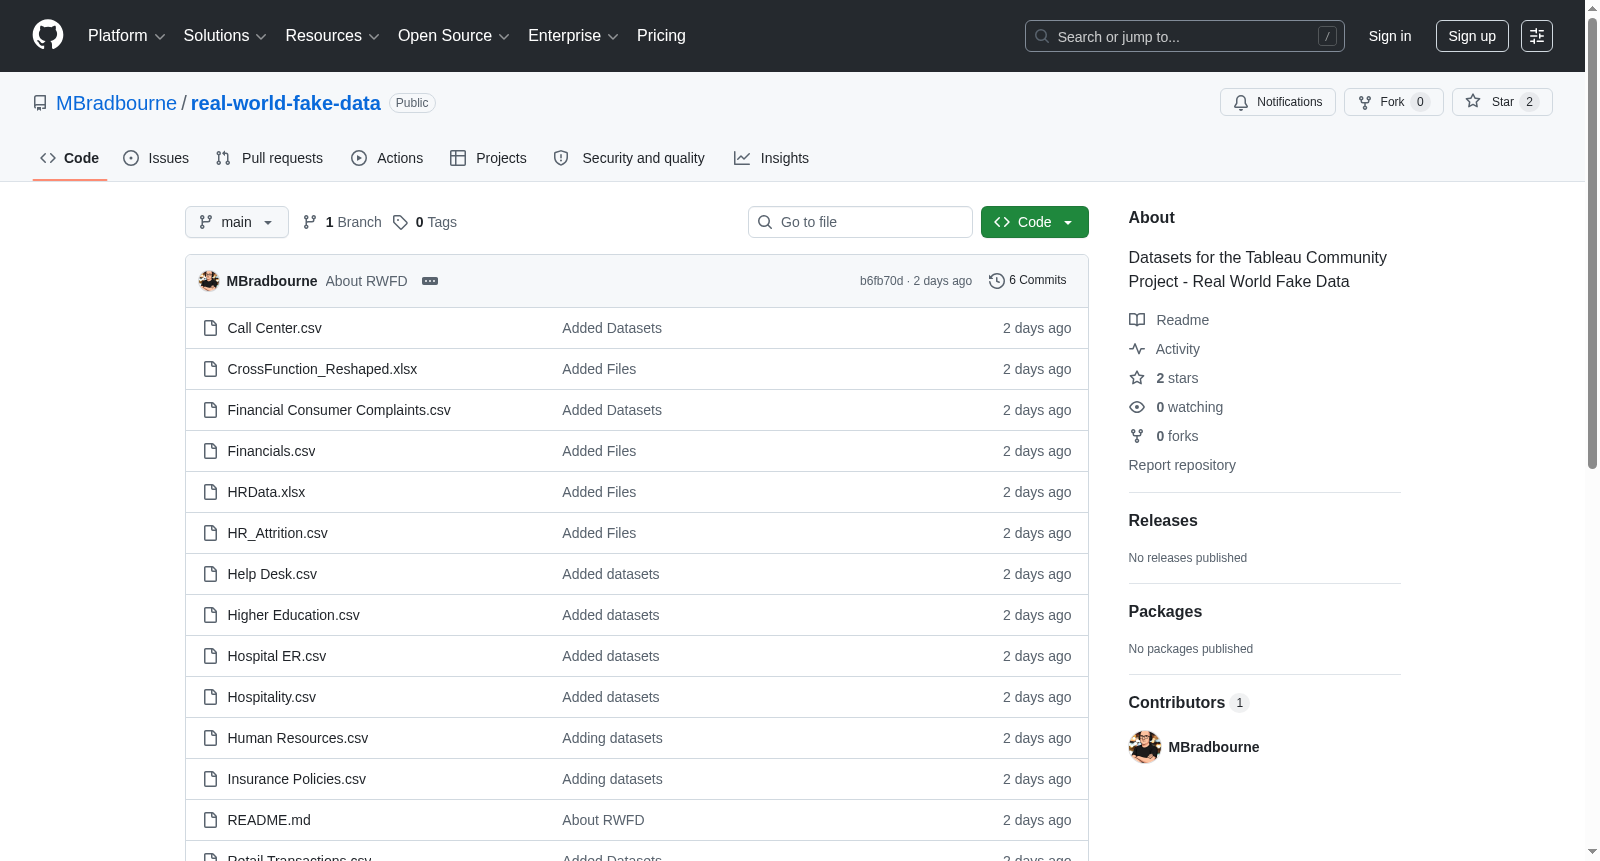This screenshot has height=861, width=1600.
Task: Open the Actions tab
Action: click(387, 158)
